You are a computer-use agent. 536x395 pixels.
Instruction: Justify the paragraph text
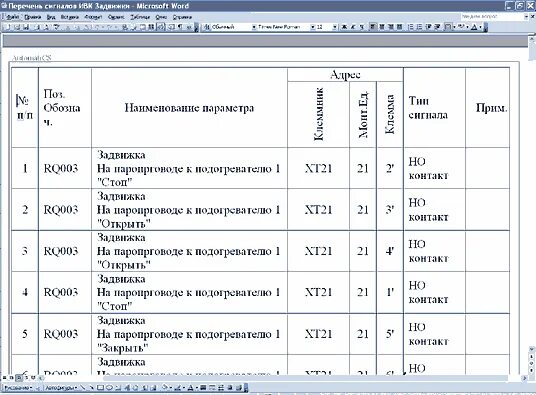click(399, 27)
